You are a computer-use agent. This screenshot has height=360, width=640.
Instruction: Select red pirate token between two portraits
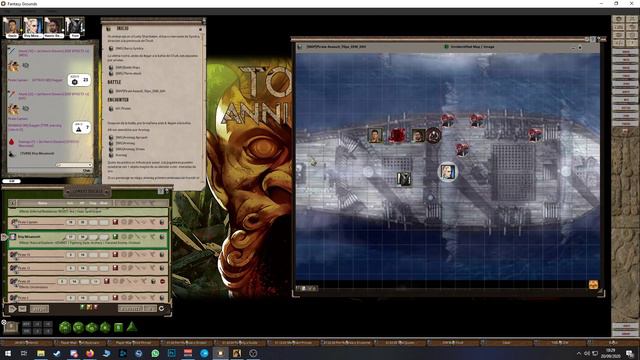coord(396,136)
